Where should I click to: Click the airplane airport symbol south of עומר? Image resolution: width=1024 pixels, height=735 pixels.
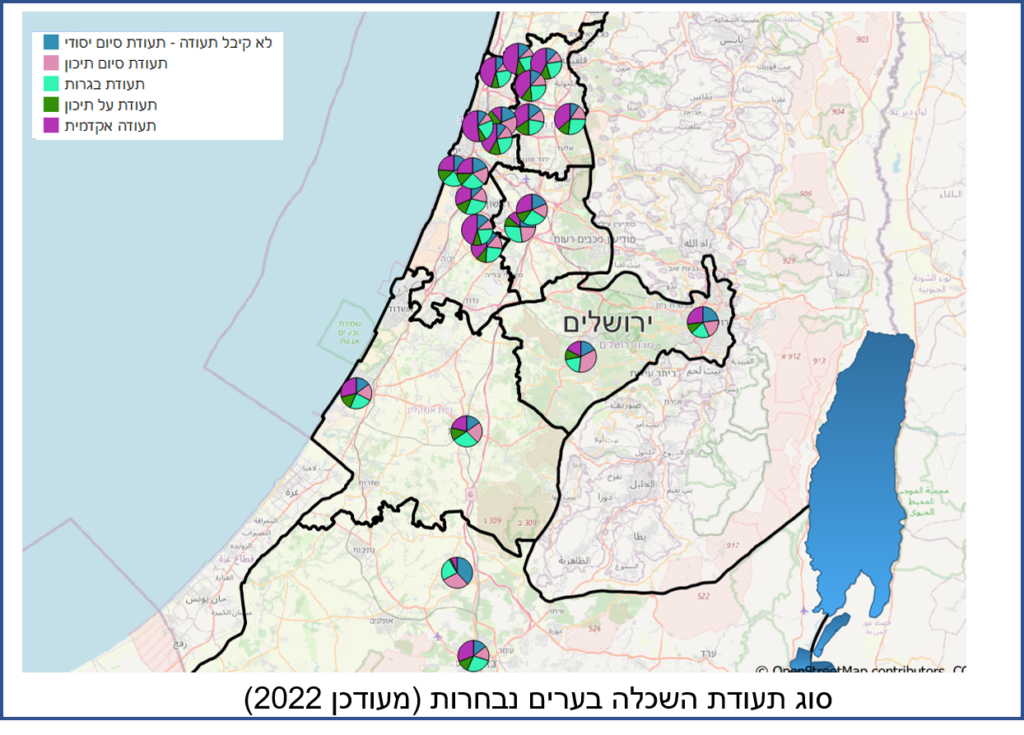pyautogui.click(x=437, y=636)
